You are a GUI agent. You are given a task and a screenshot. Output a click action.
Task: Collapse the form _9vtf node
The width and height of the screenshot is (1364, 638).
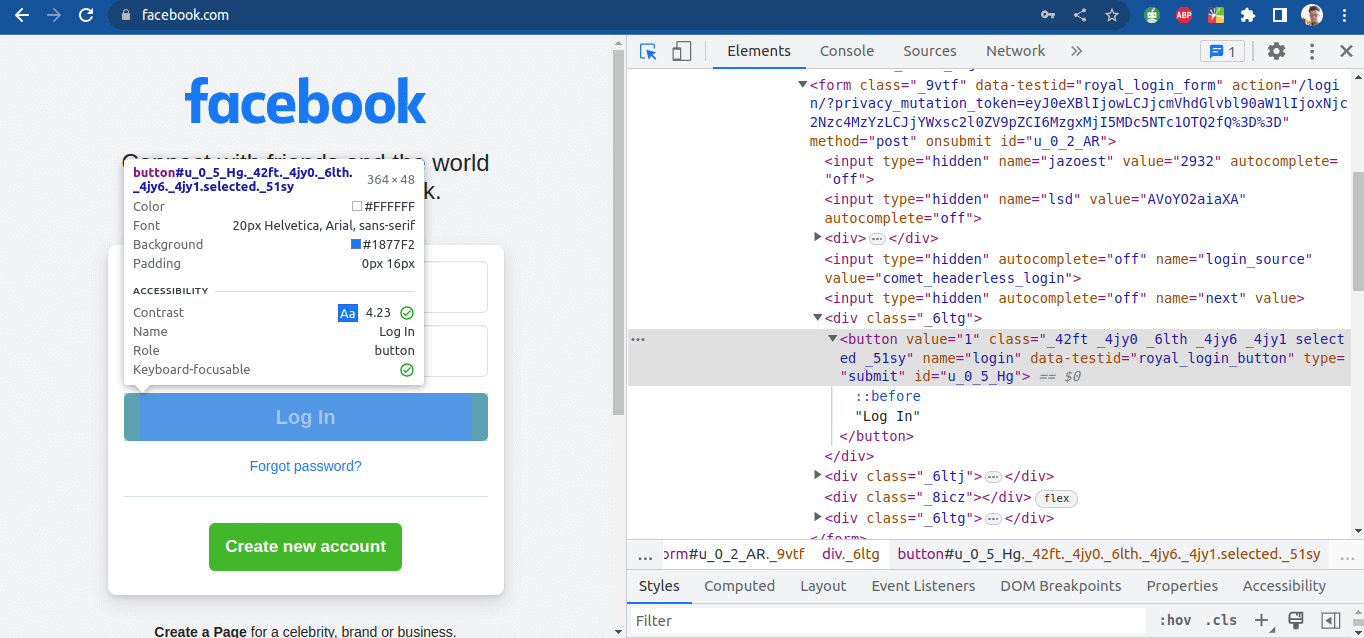click(x=801, y=85)
